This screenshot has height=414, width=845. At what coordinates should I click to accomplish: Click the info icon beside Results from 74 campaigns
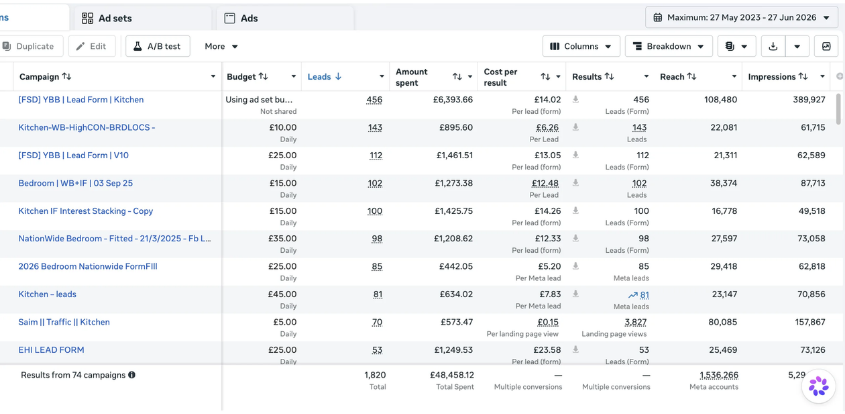point(132,375)
